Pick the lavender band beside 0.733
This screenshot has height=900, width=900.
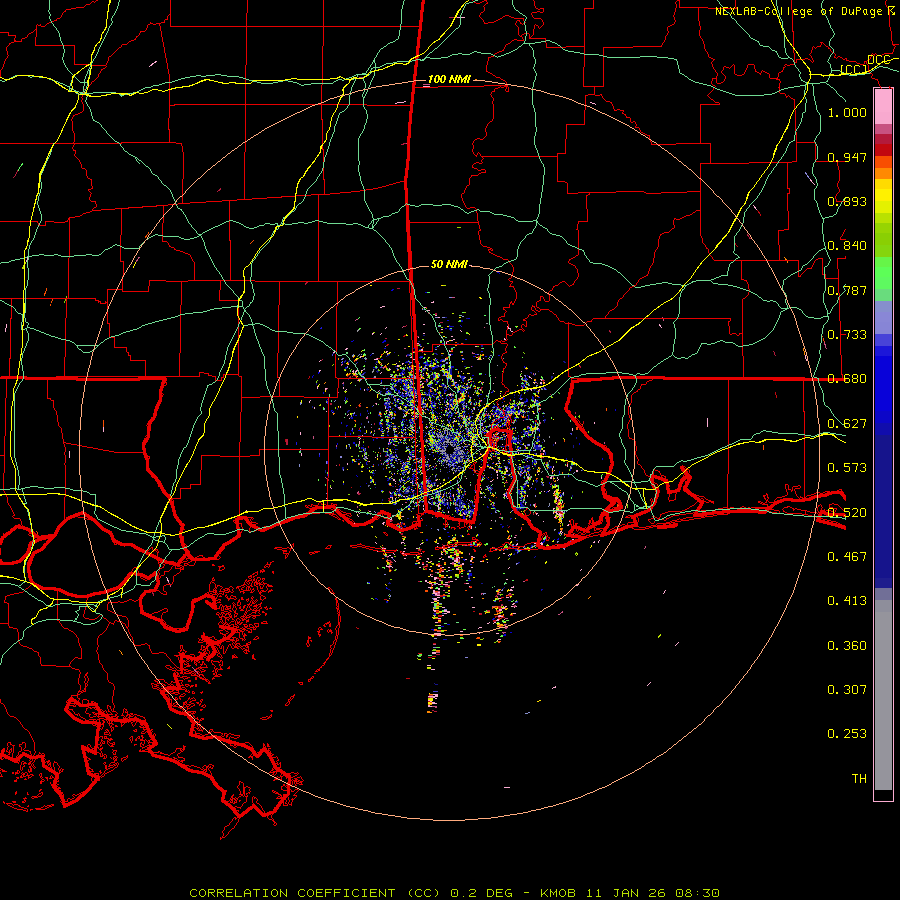[x=883, y=317]
